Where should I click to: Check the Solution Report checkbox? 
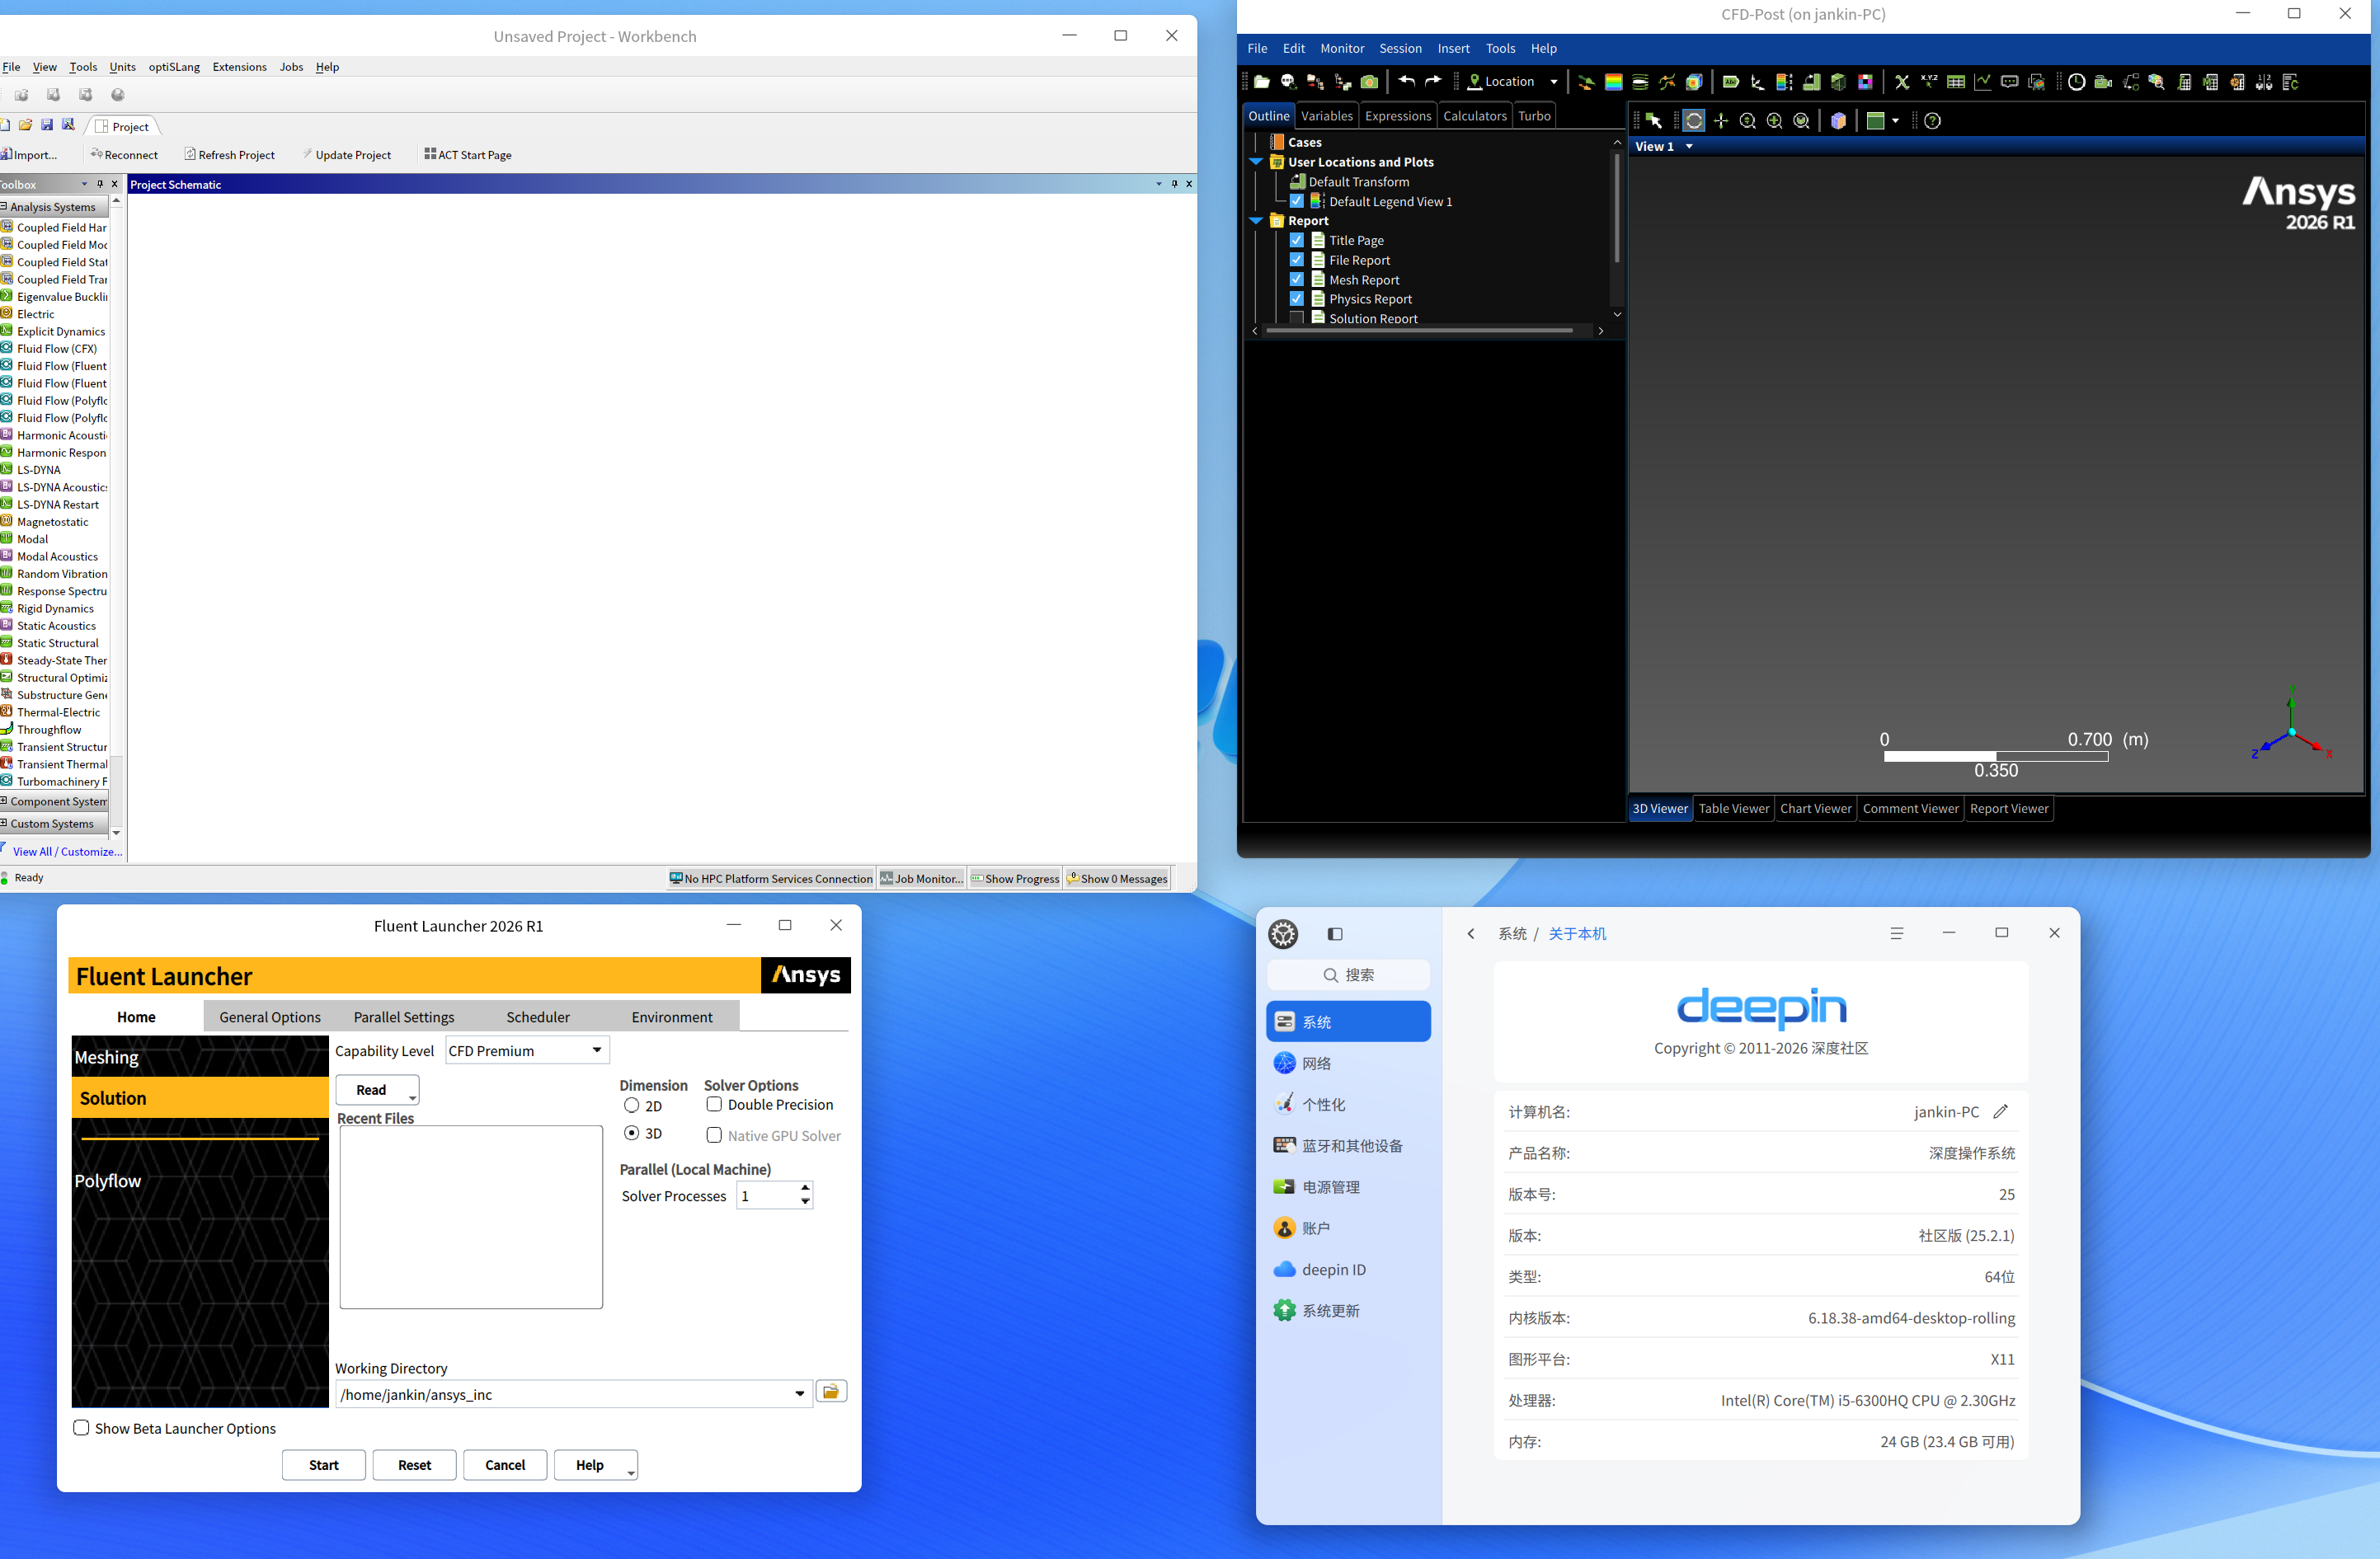pyautogui.click(x=1297, y=318)
